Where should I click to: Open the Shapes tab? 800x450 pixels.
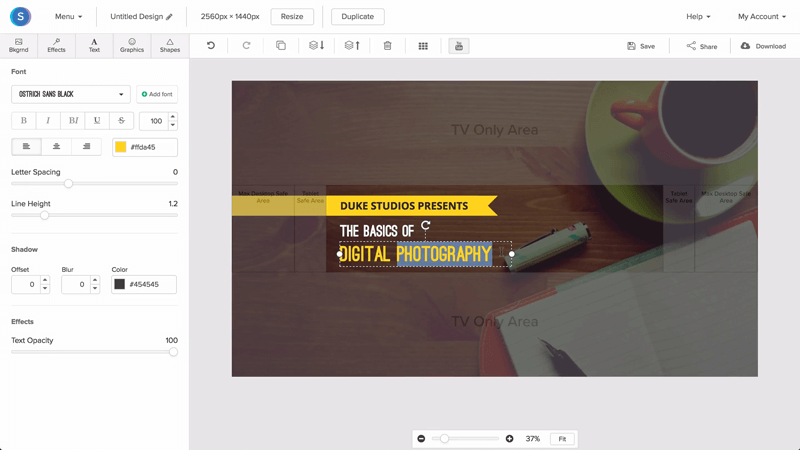point(170,45)
